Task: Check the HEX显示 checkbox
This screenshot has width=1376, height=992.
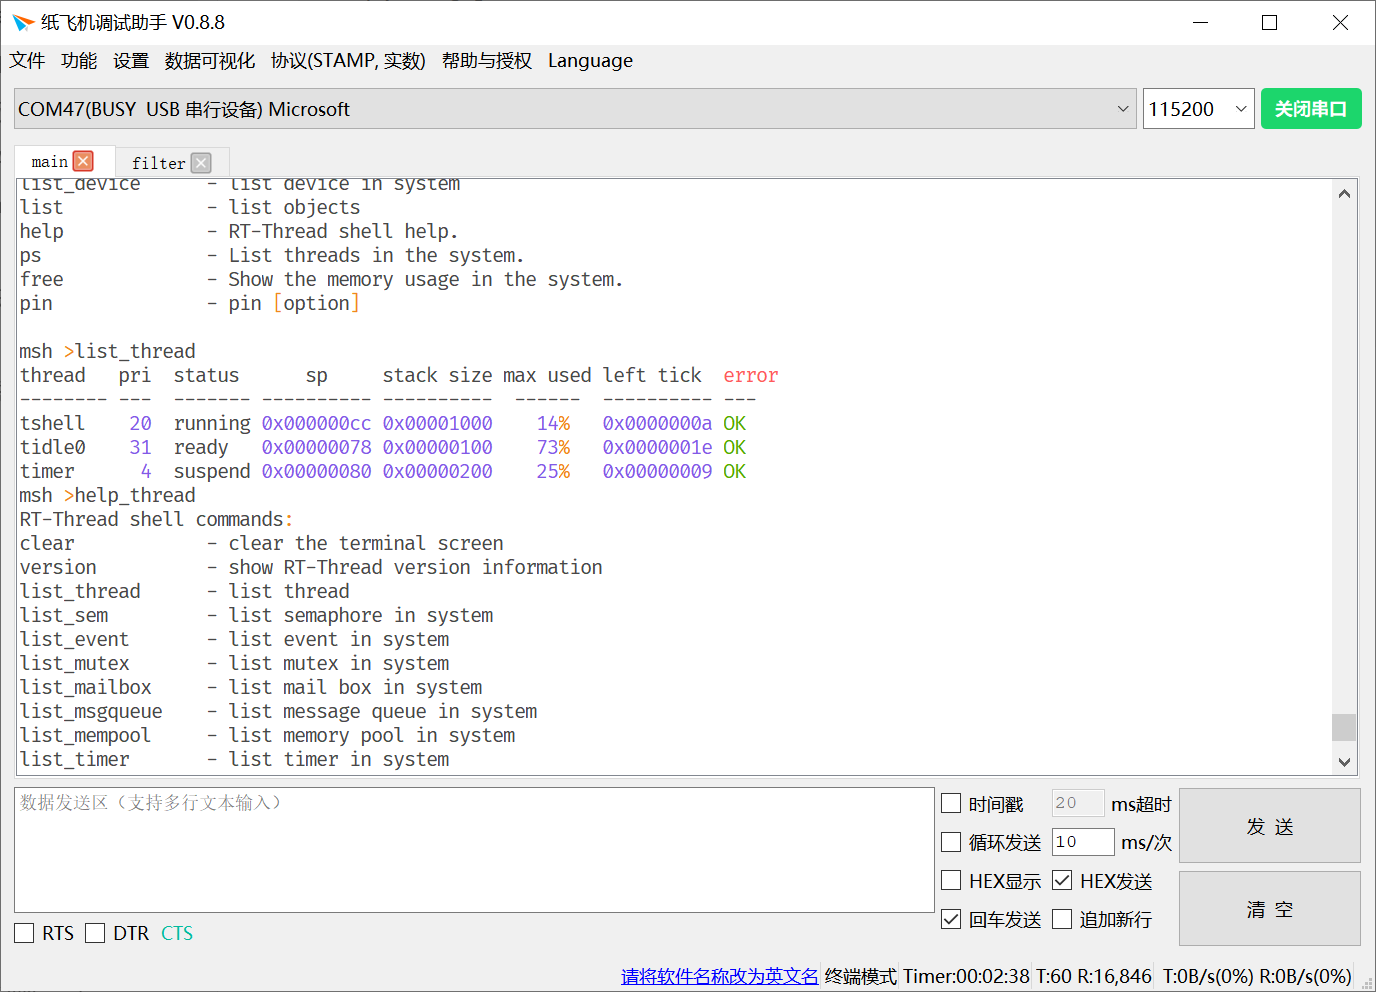Action: pyautogui.click(x=951, y=880)
